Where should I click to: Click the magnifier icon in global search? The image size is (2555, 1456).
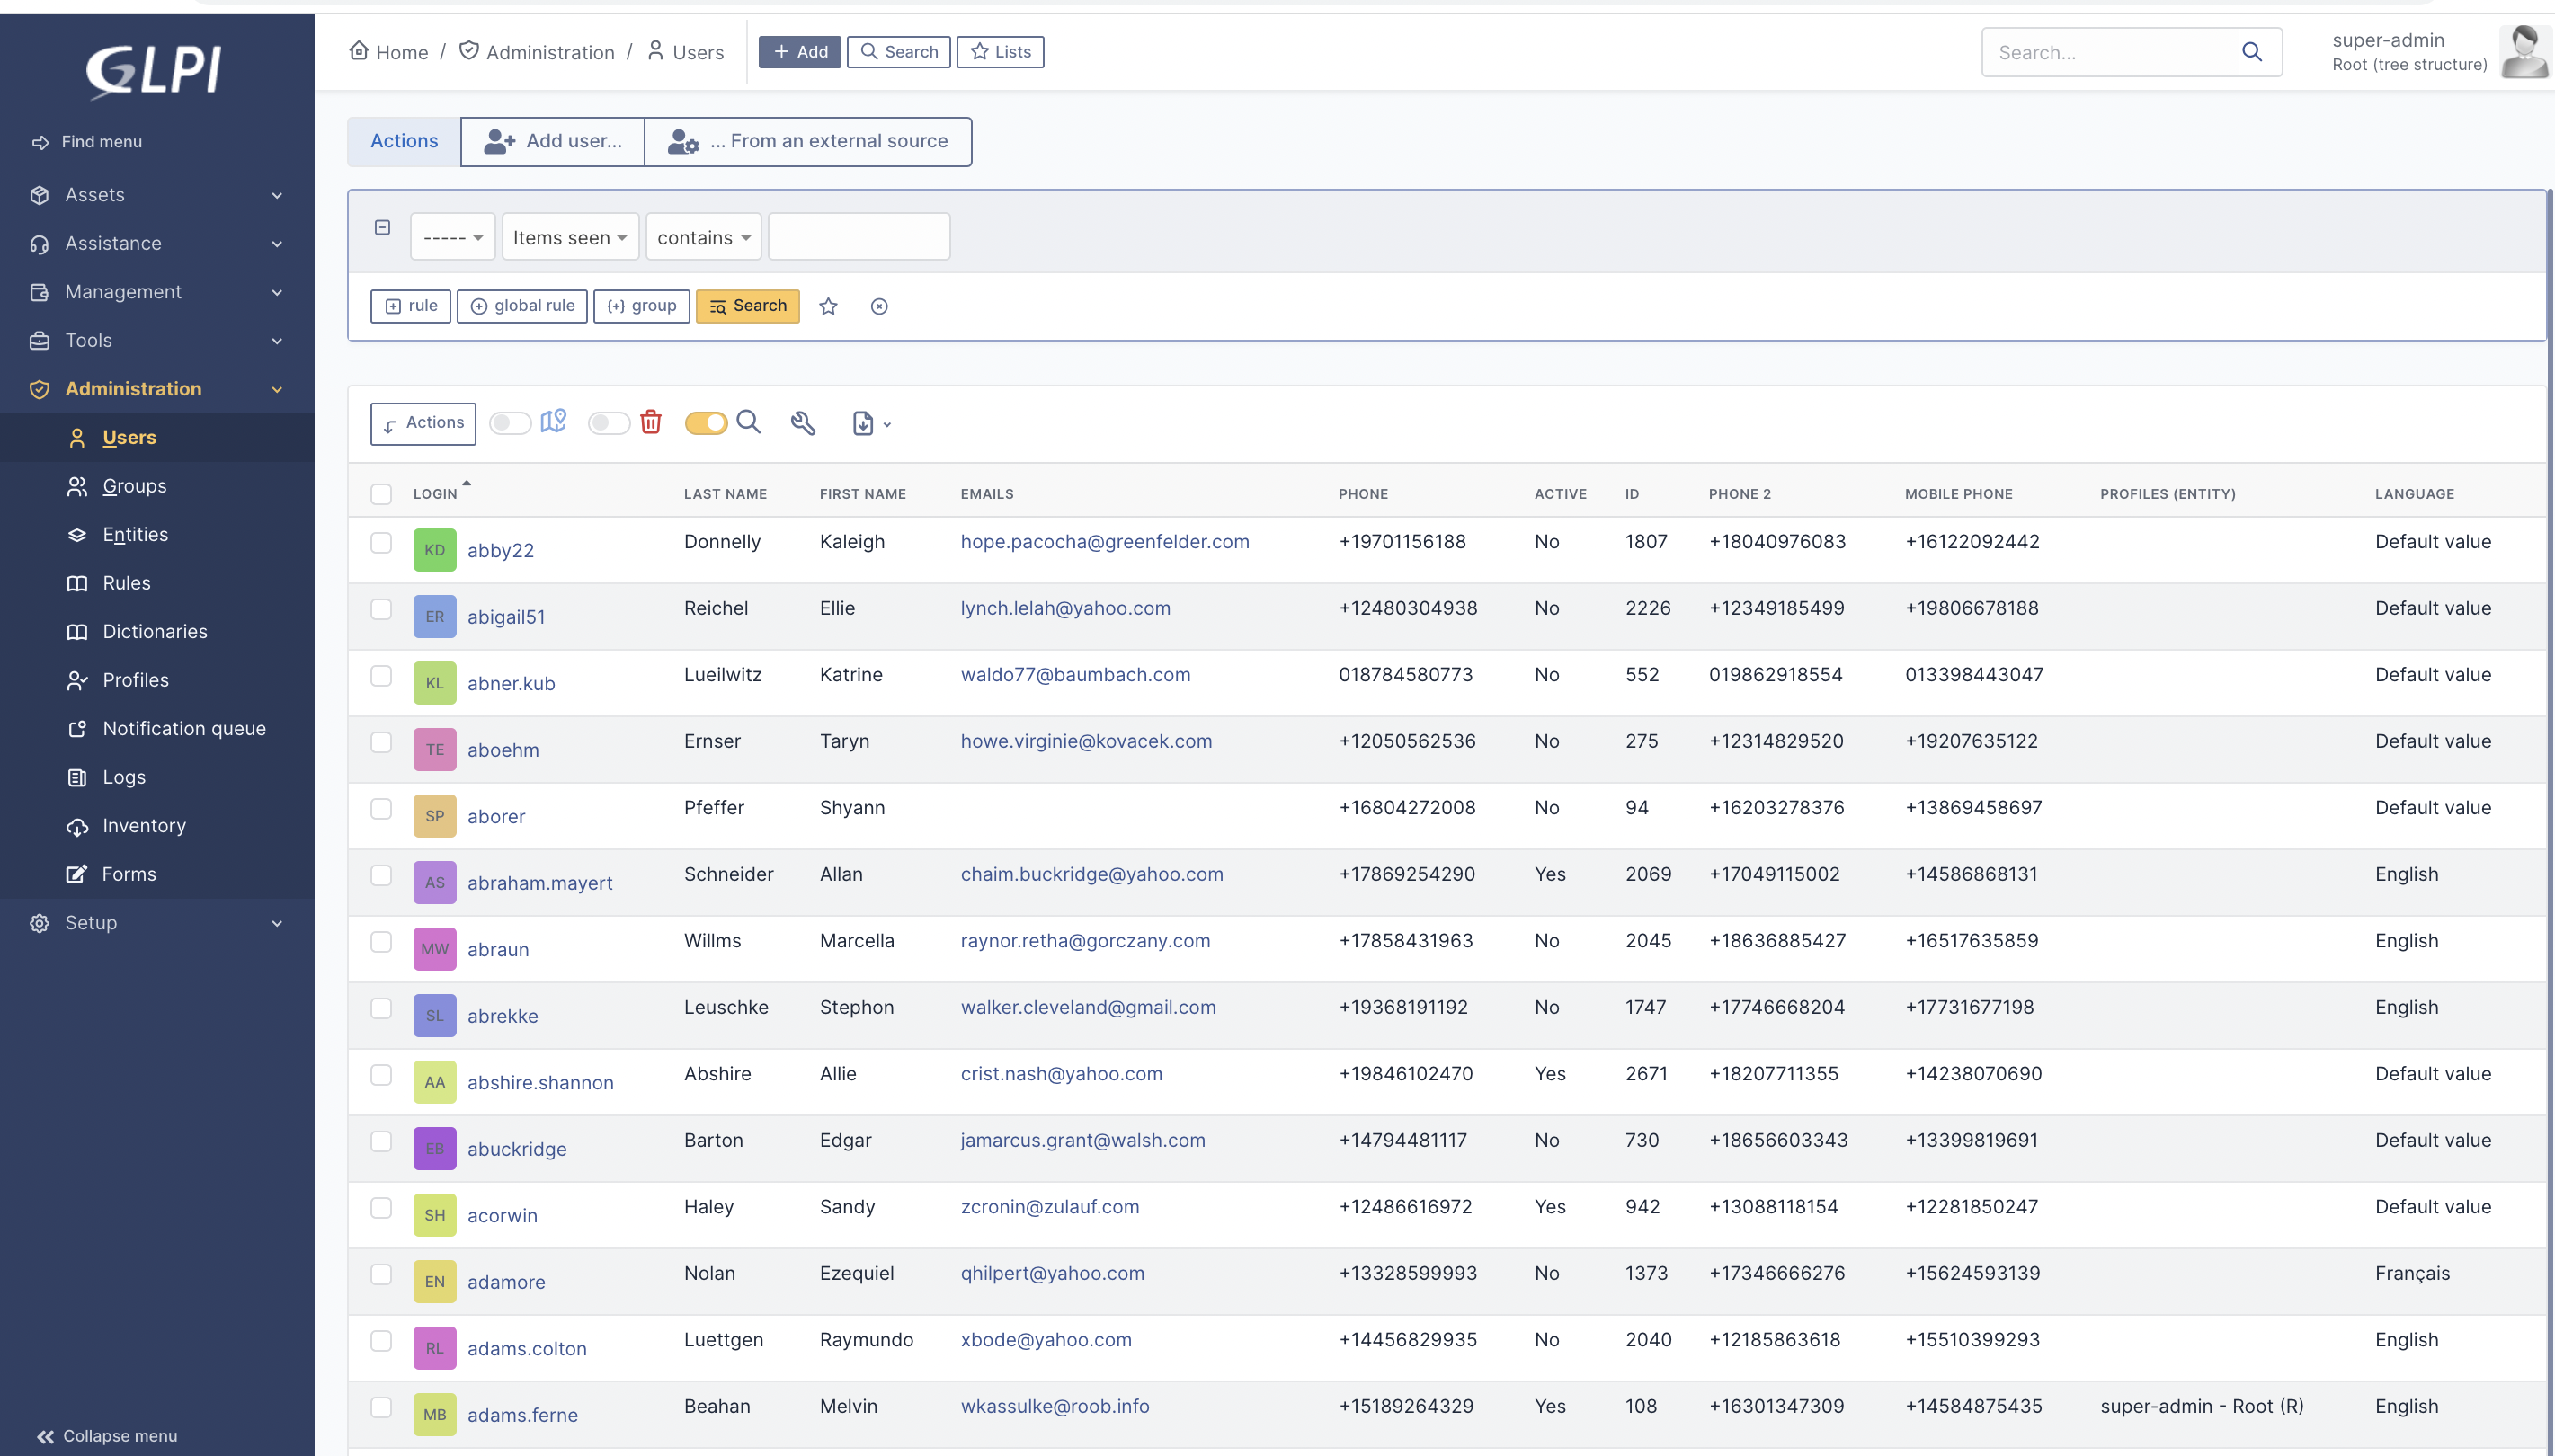tap(2252, 52)
